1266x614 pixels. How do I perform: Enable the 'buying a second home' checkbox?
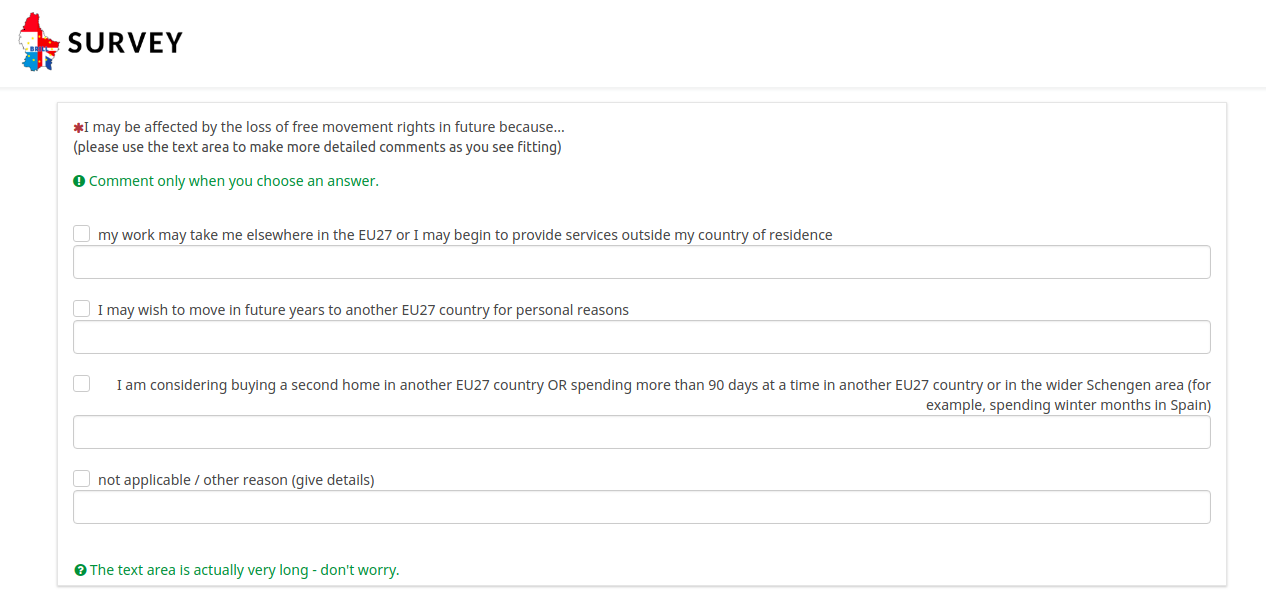click(x=82, y=384)
